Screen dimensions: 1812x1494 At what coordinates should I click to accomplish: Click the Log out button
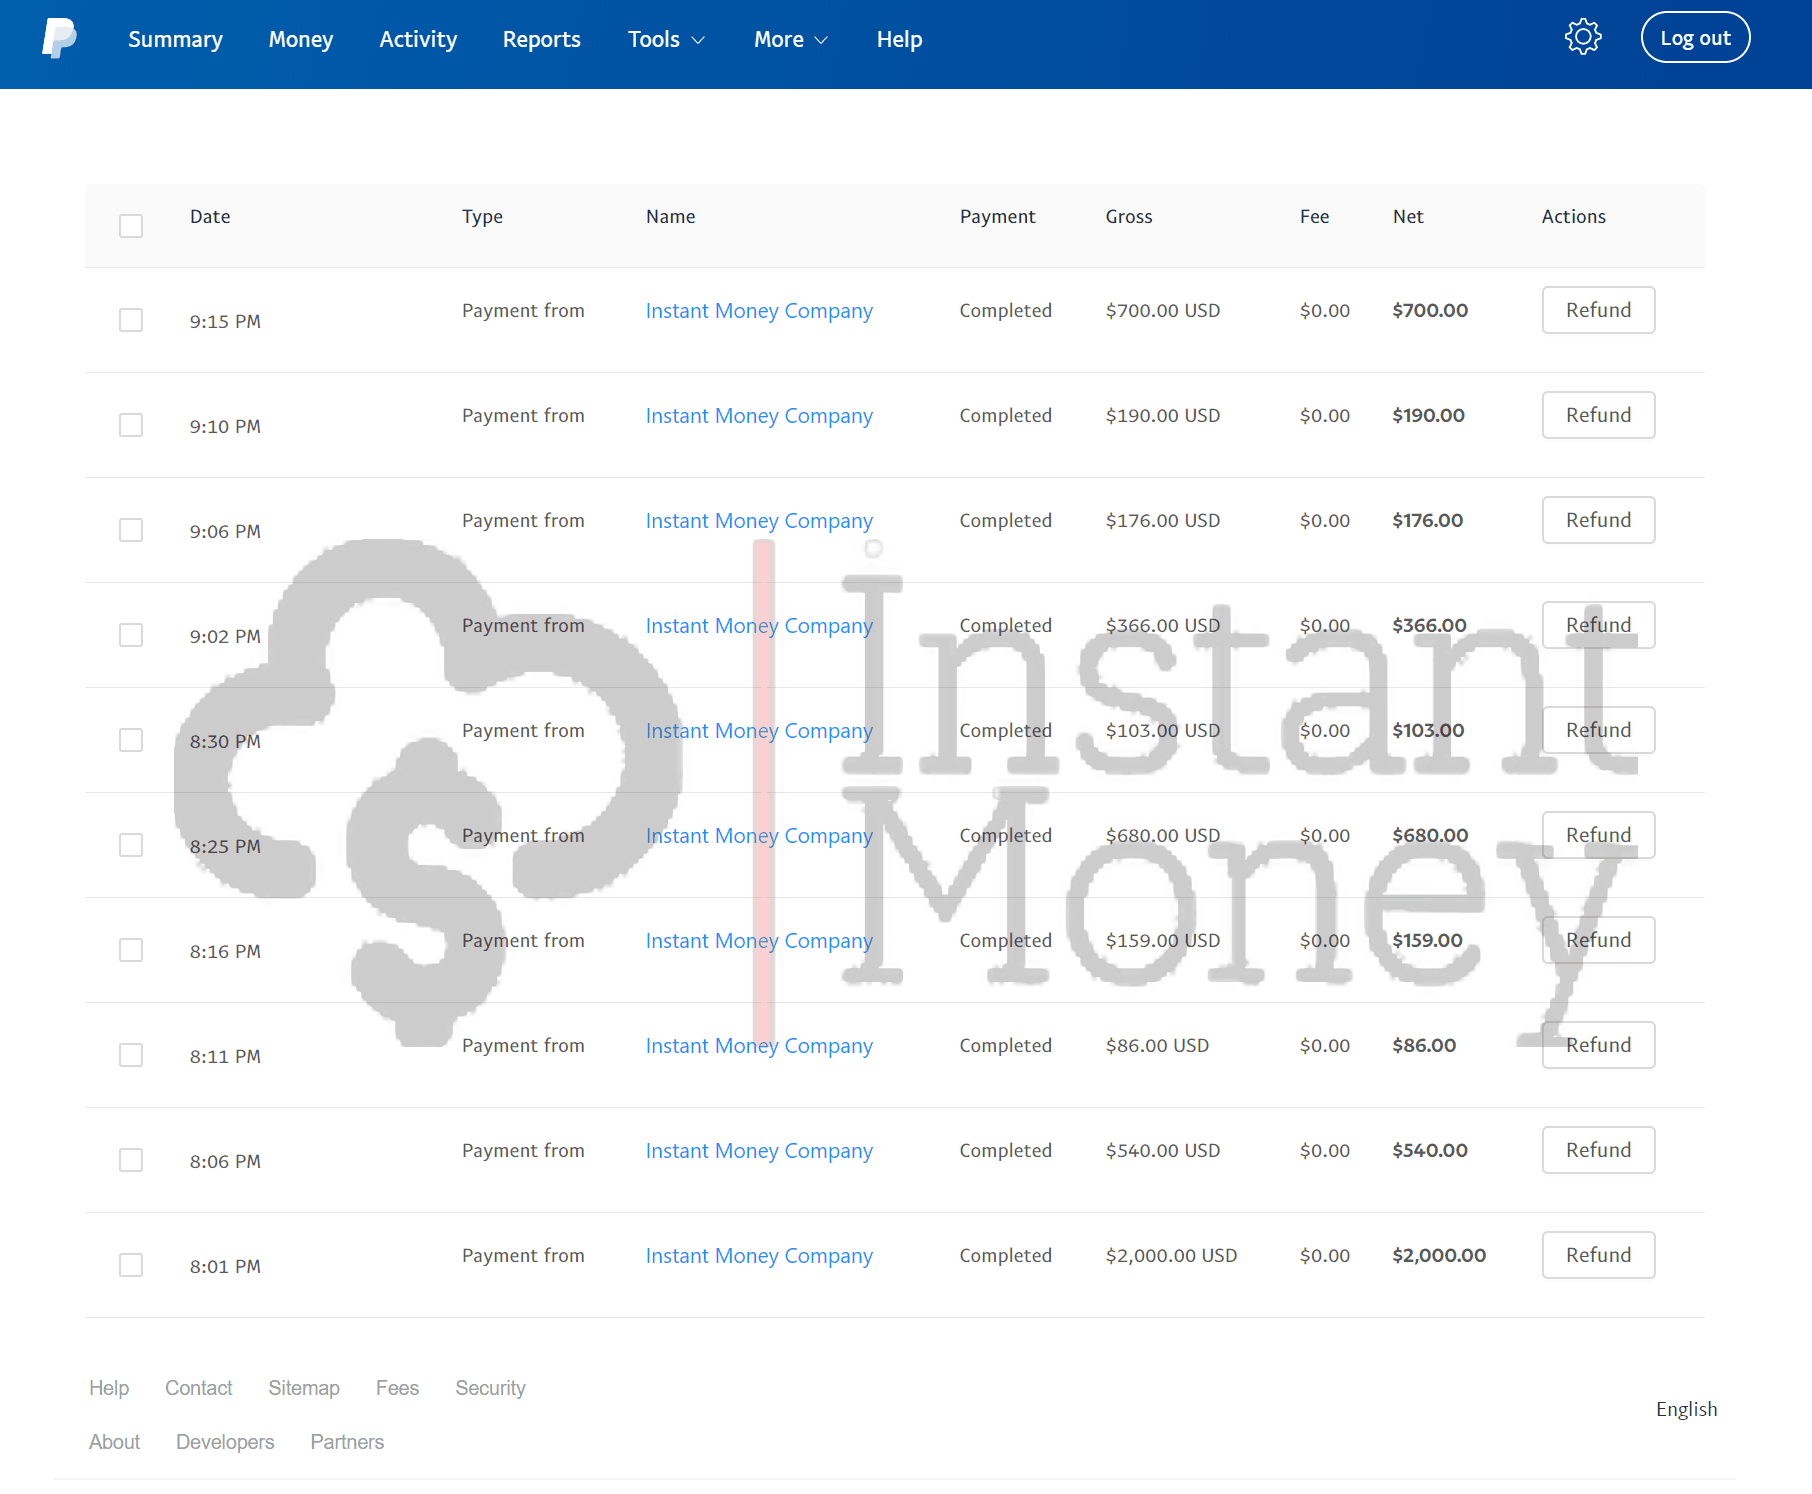(1695, 38)
